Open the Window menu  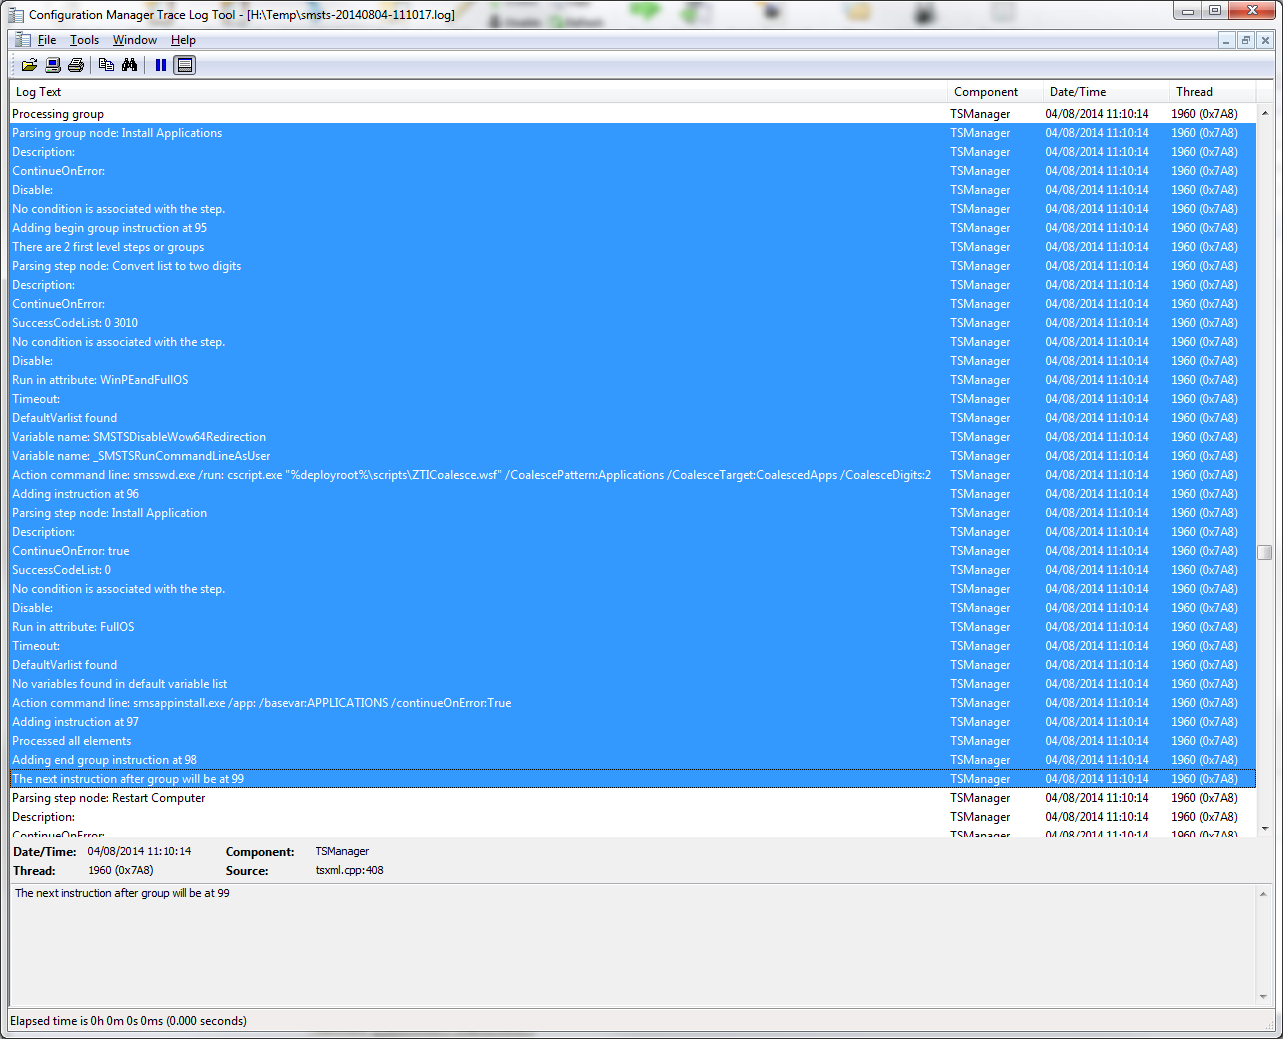tap(134, 40)
